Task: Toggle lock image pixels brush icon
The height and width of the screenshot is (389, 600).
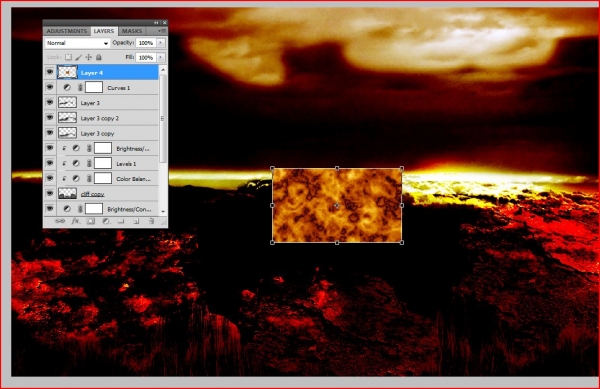Action: pyautogui.click(x=78, y=57)
